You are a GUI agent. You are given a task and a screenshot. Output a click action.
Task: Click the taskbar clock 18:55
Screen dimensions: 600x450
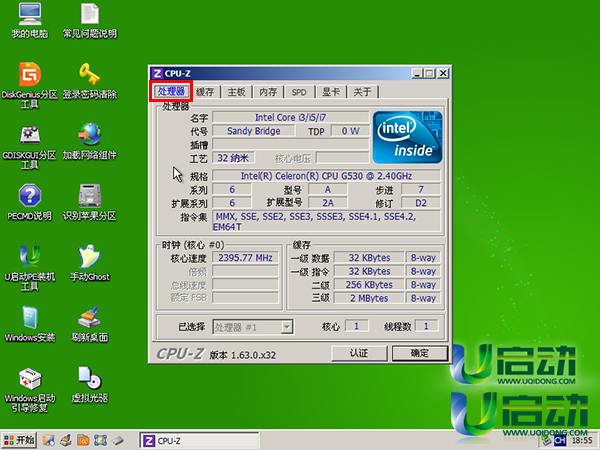[582, 441]
